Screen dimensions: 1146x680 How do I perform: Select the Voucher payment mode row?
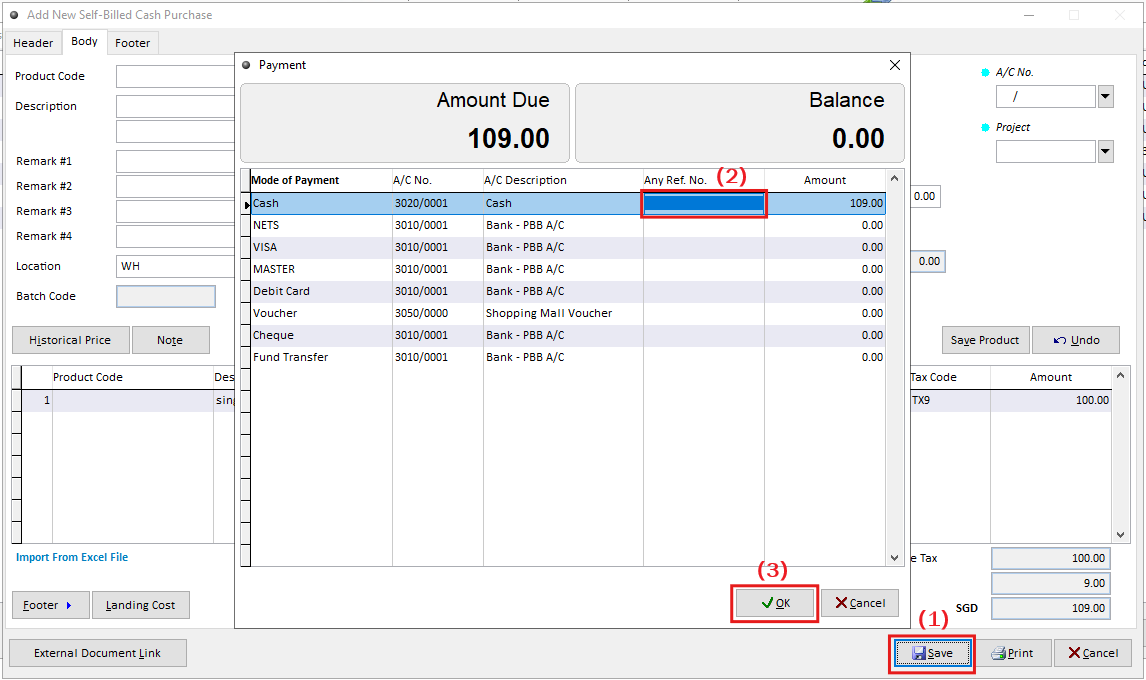click(x=567, y=313)
